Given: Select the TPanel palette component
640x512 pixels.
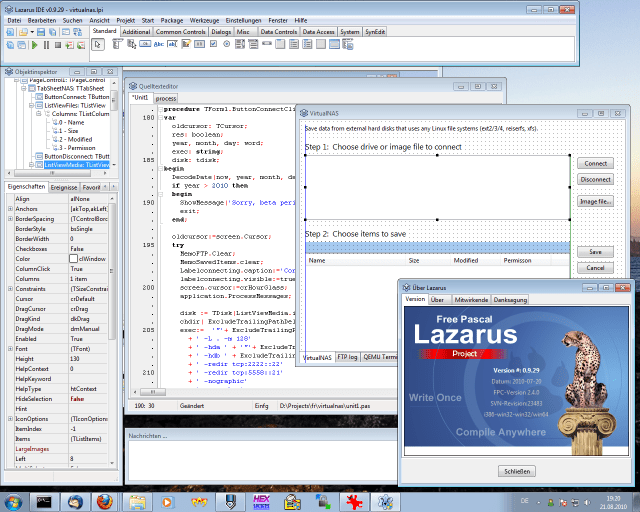Looking at the screenshot, I should (321, 44).
